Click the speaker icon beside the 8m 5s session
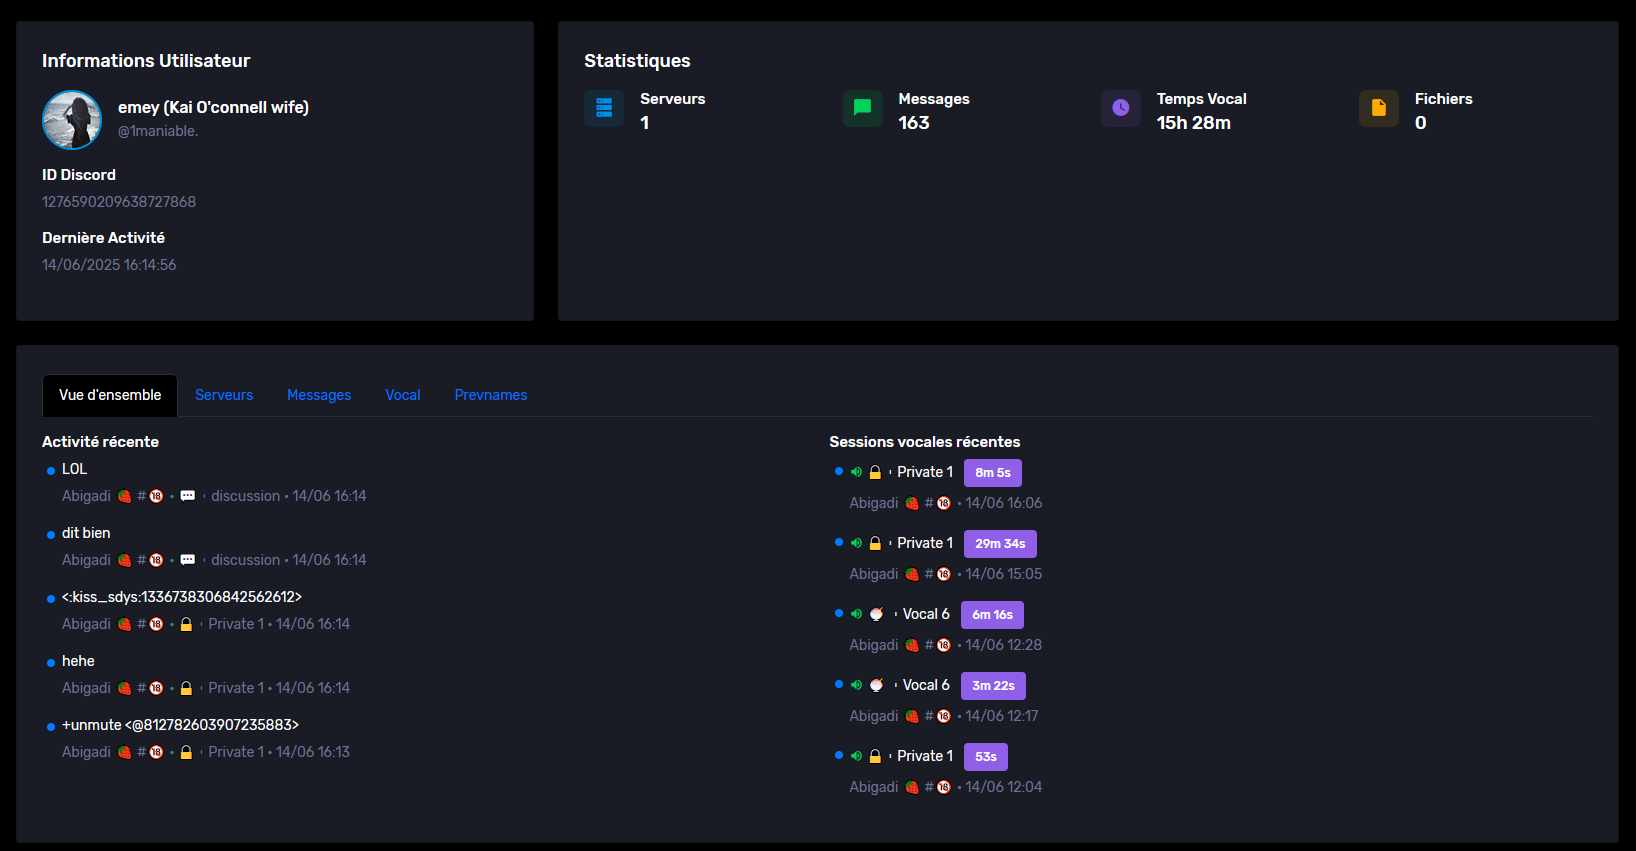Image resolution: width=1636 pixels, height=851 pixels. pyautogui.click(x=856, y=472)
